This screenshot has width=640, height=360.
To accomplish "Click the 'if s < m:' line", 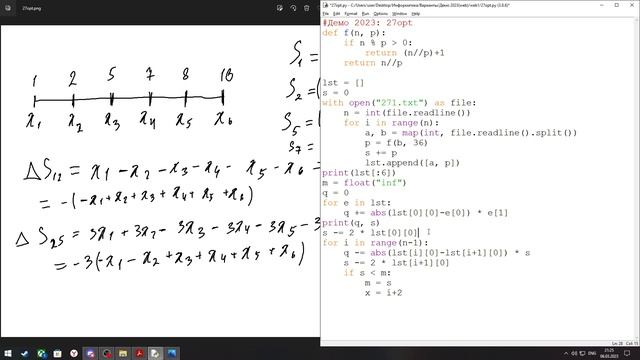I will pyautogui.click(x=367, y=273).
